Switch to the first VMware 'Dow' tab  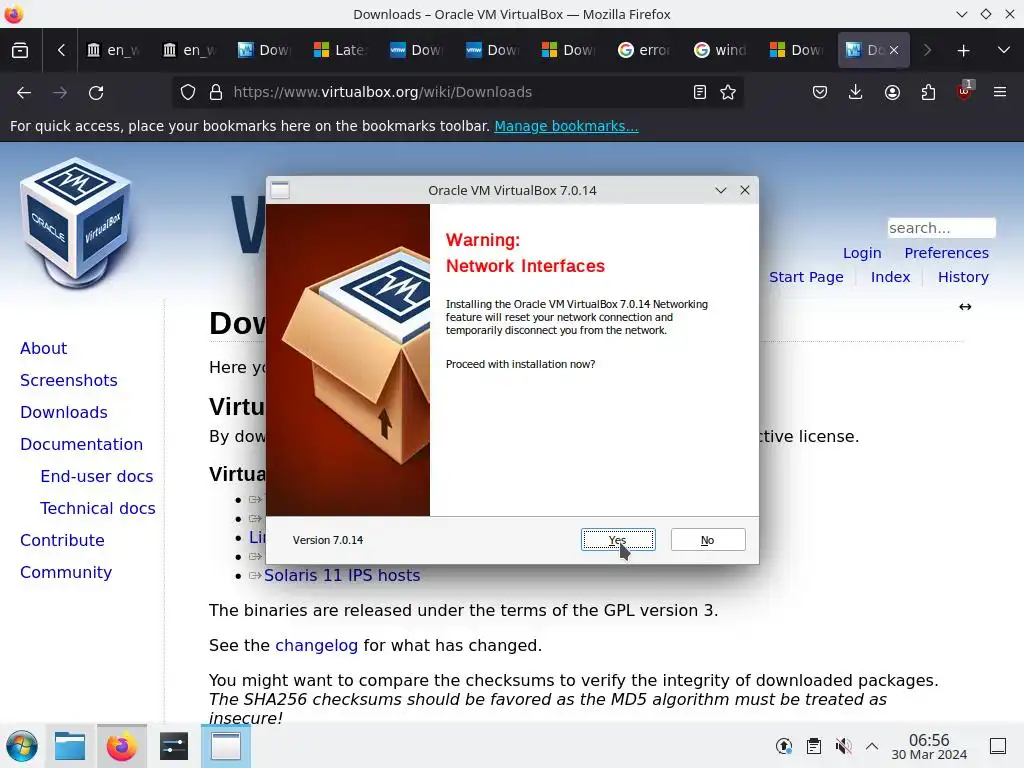pos(418,50)
